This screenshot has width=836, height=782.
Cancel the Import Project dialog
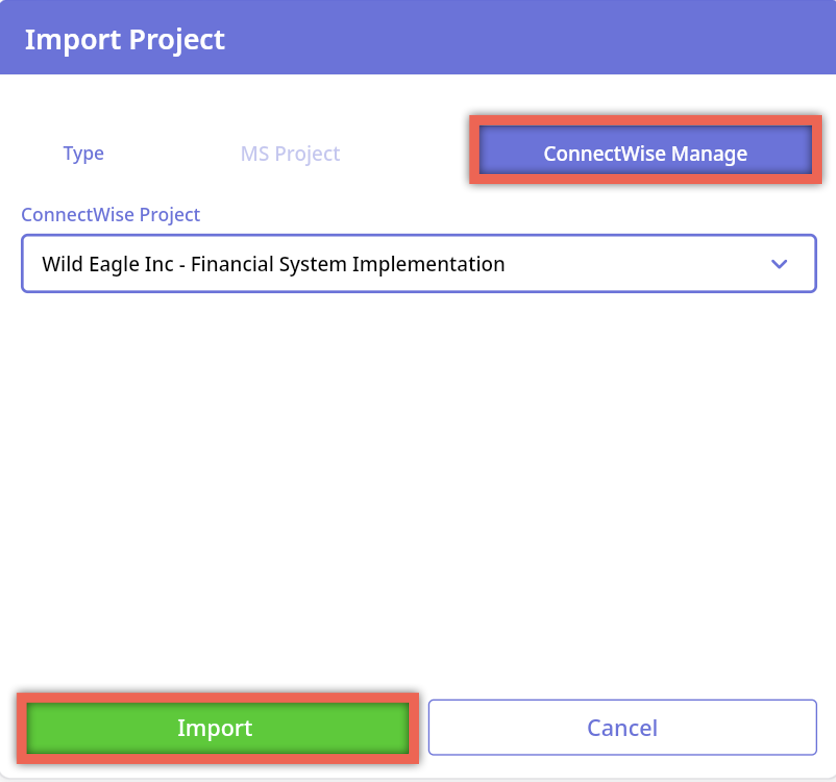[x=622, y=728]
